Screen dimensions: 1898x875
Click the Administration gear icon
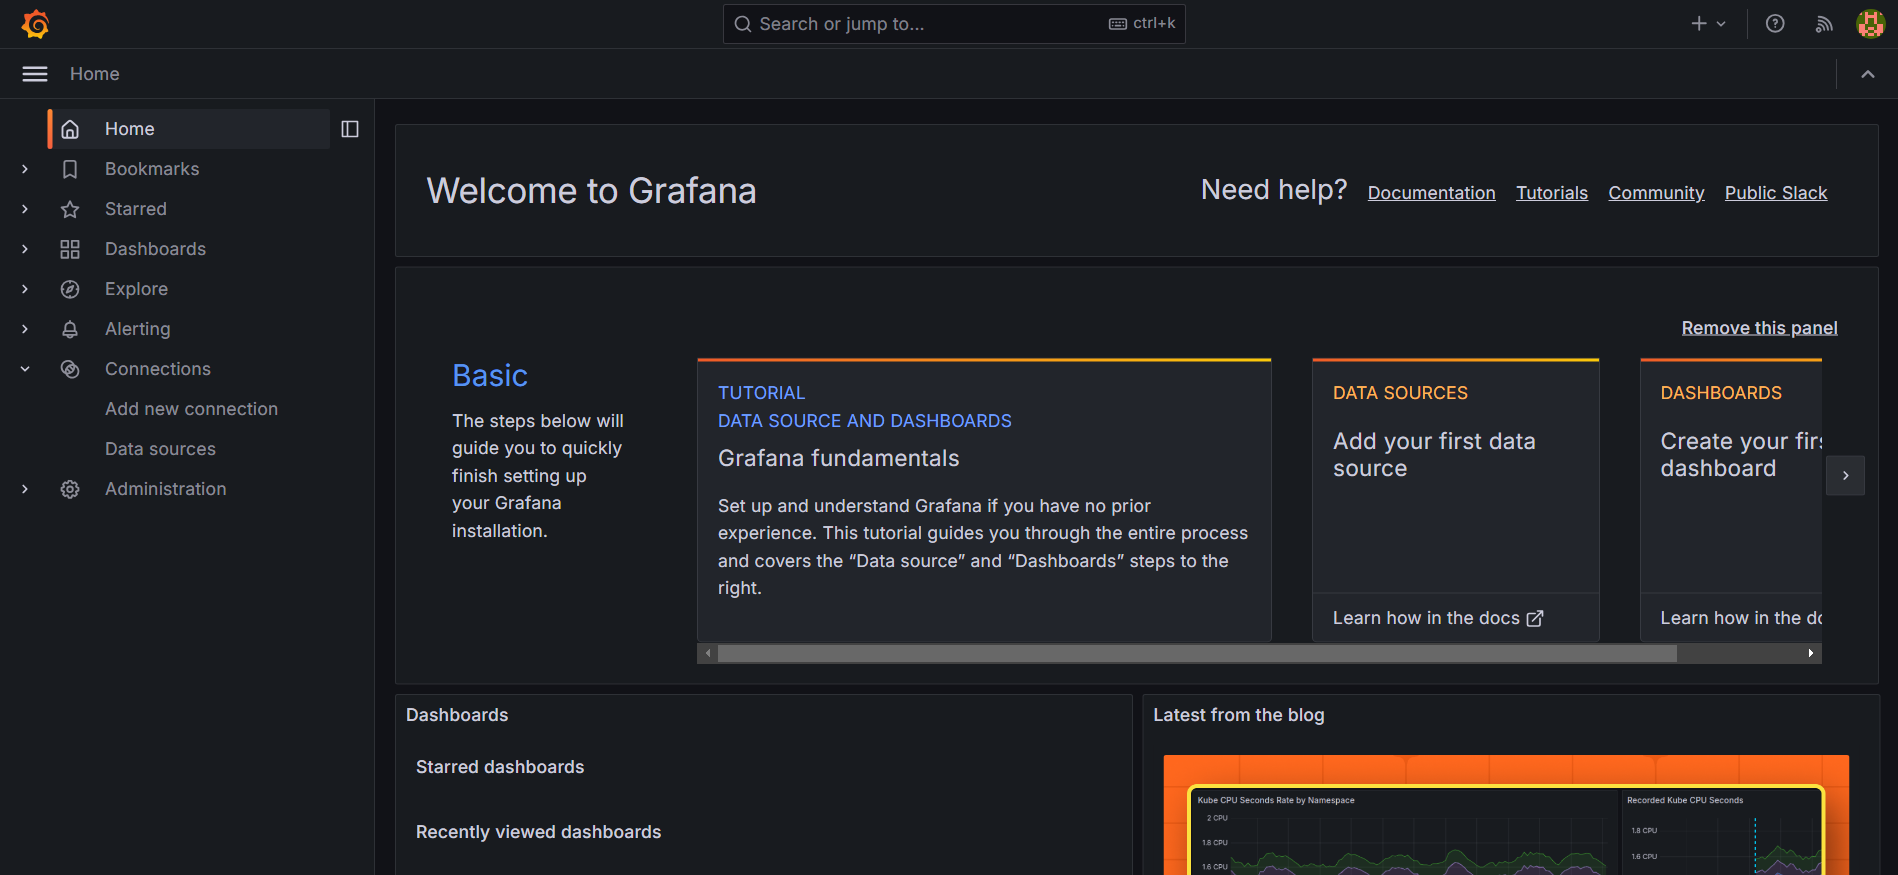tap(70, 489)
